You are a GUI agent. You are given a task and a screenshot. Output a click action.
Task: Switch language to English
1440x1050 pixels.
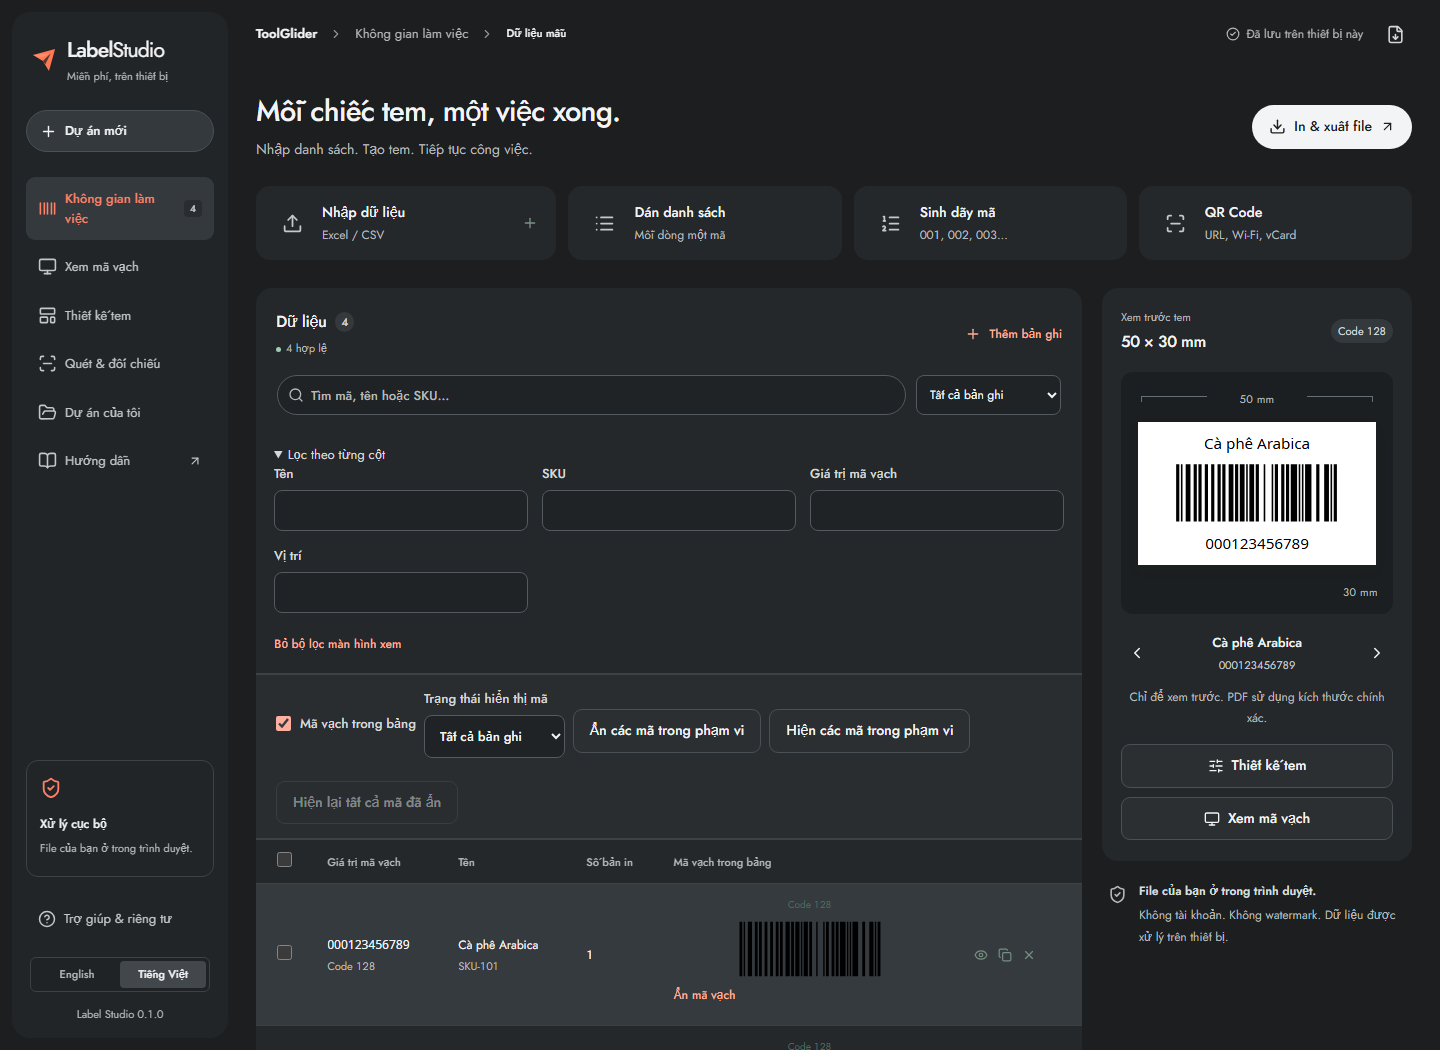pos(77,975)
